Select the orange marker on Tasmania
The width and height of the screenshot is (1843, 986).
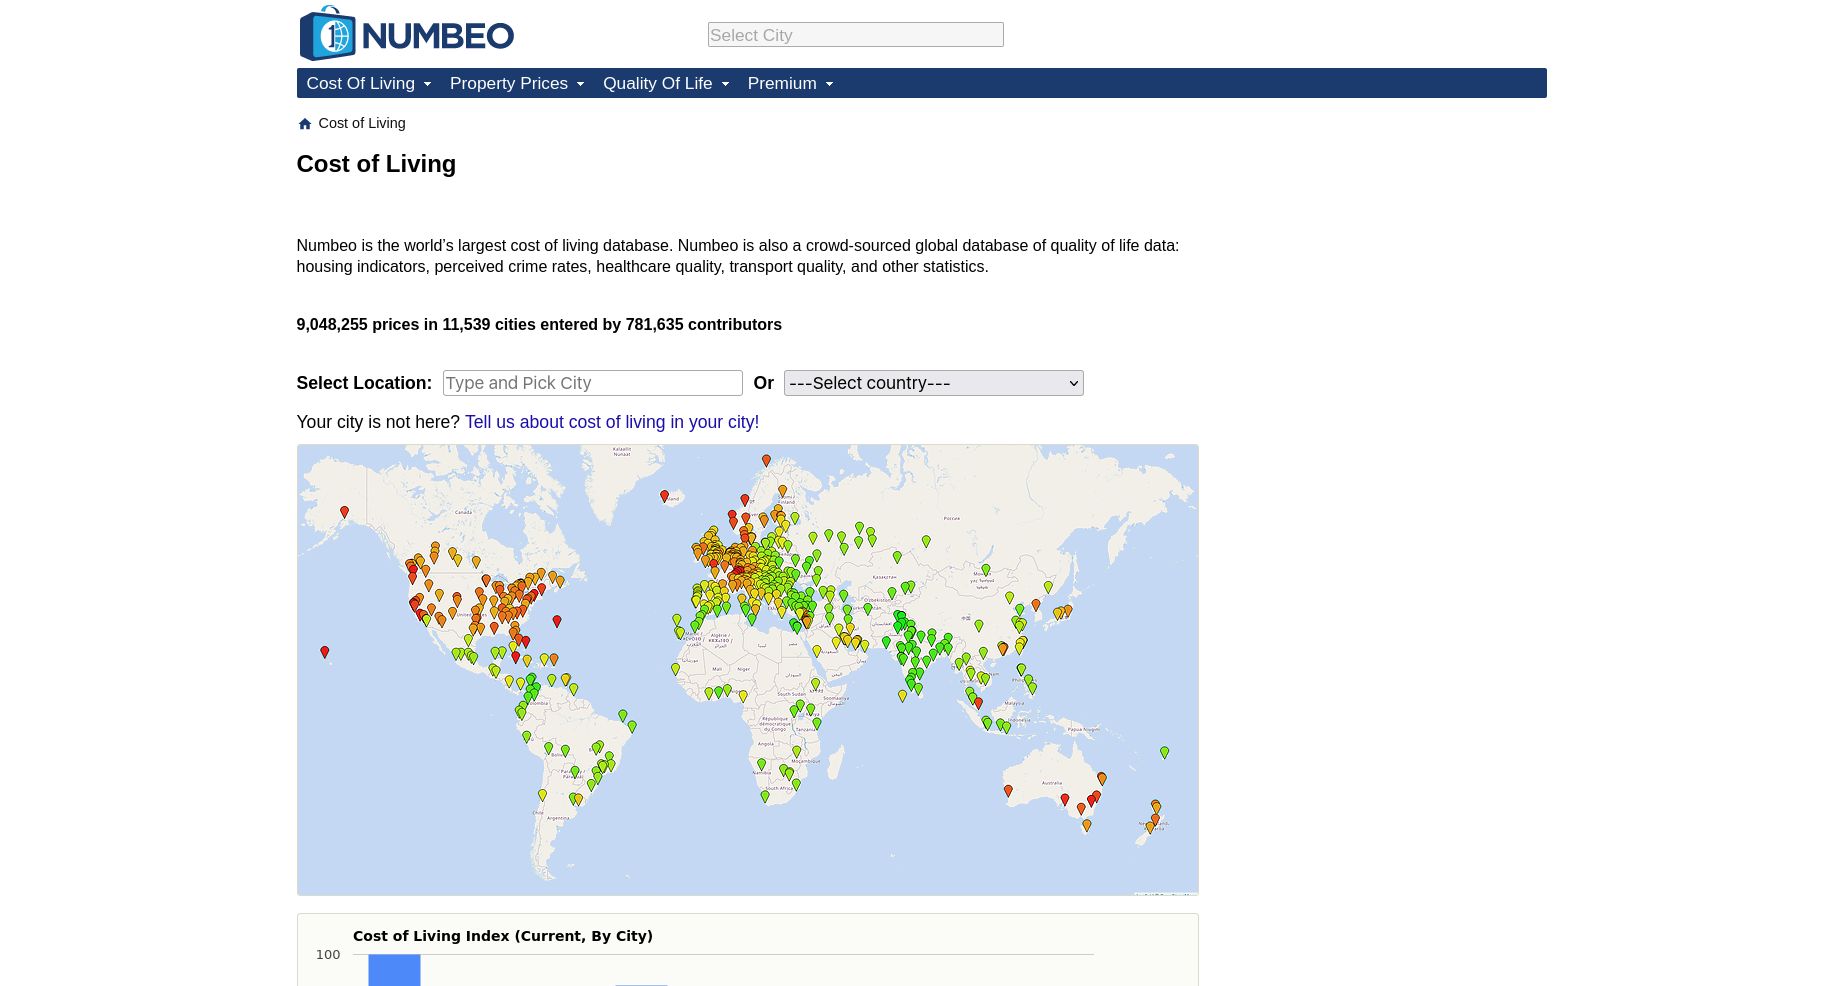tap(1087, 825)
